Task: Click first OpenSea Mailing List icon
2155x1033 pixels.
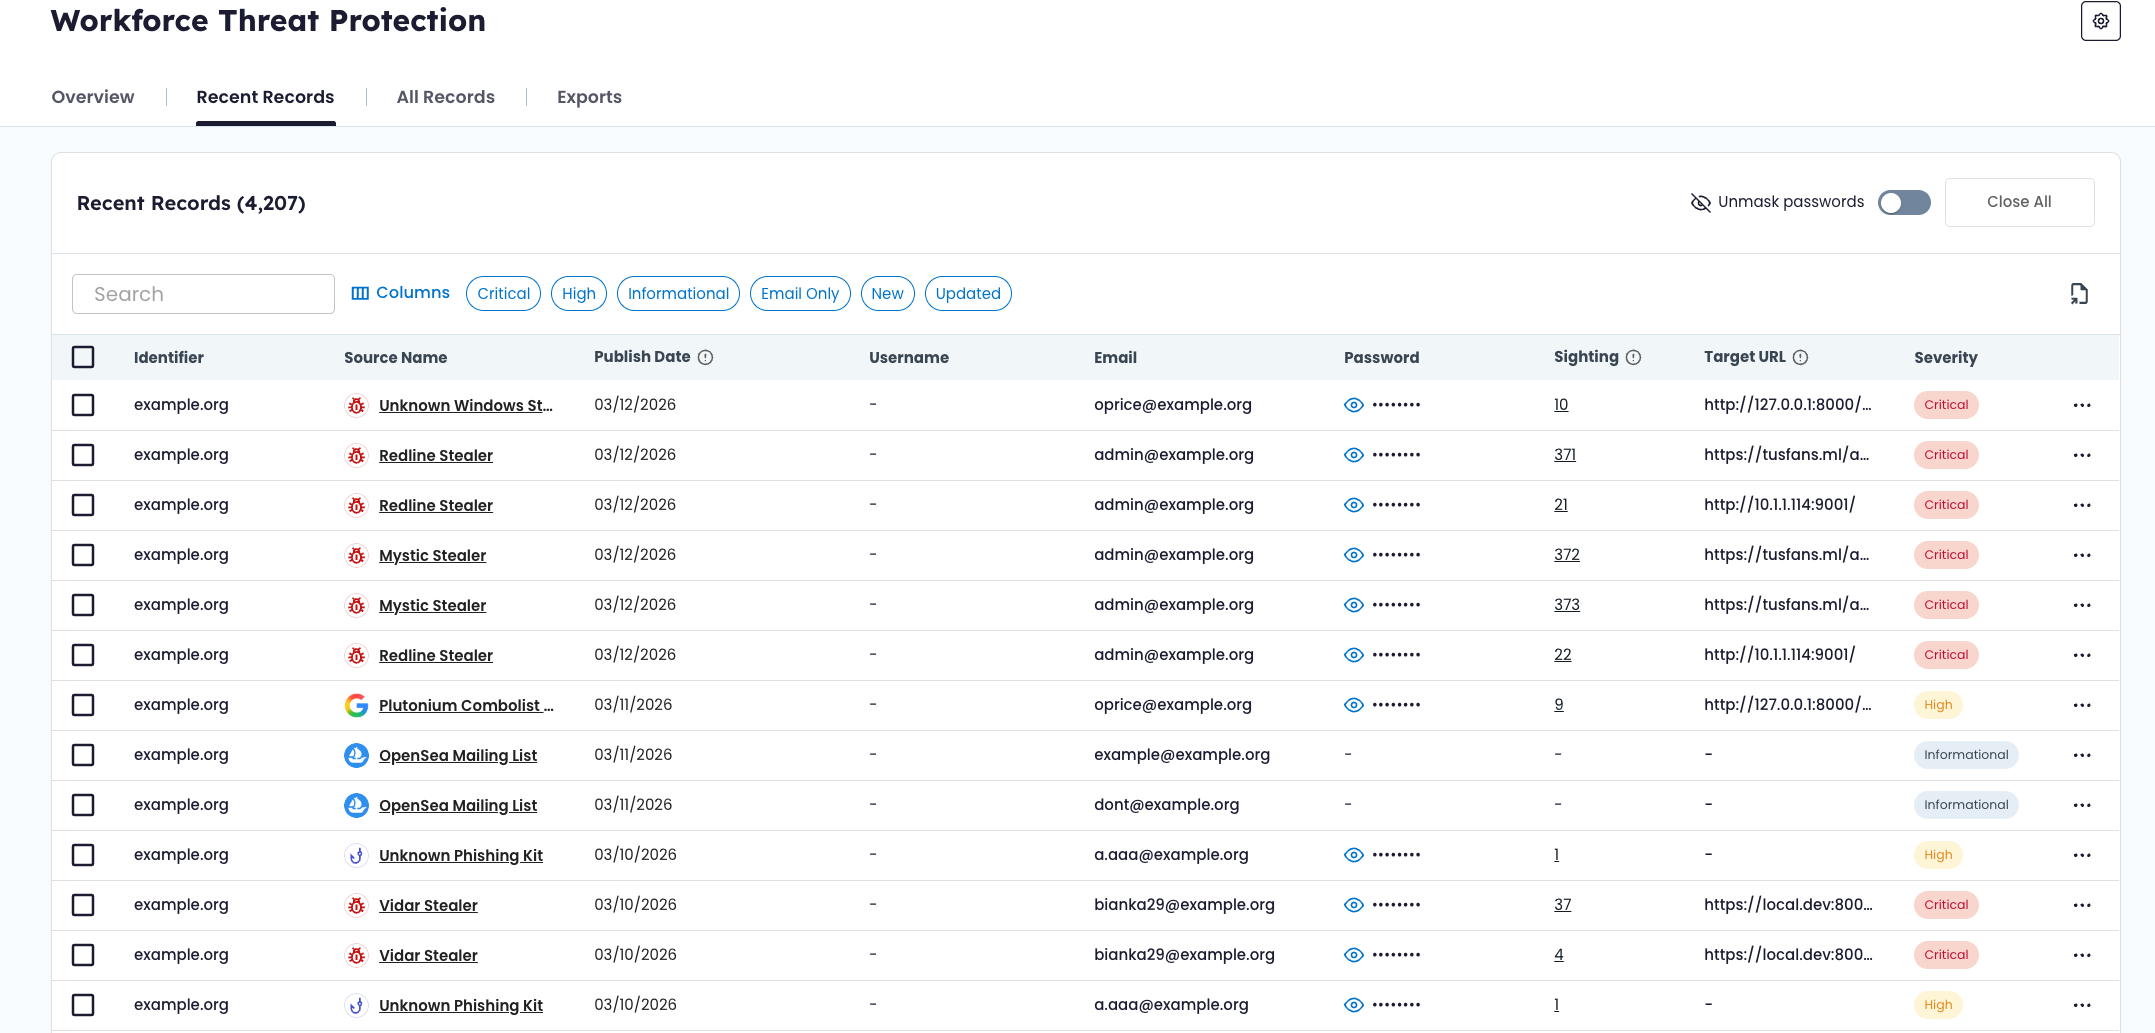Action: (356, 756)
